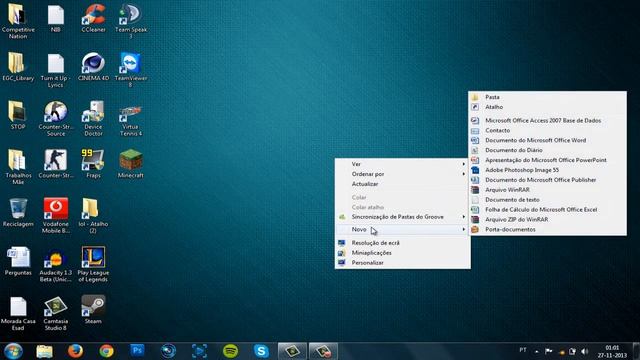Open TeamViewer 8 shortcut

coord(131,70)
